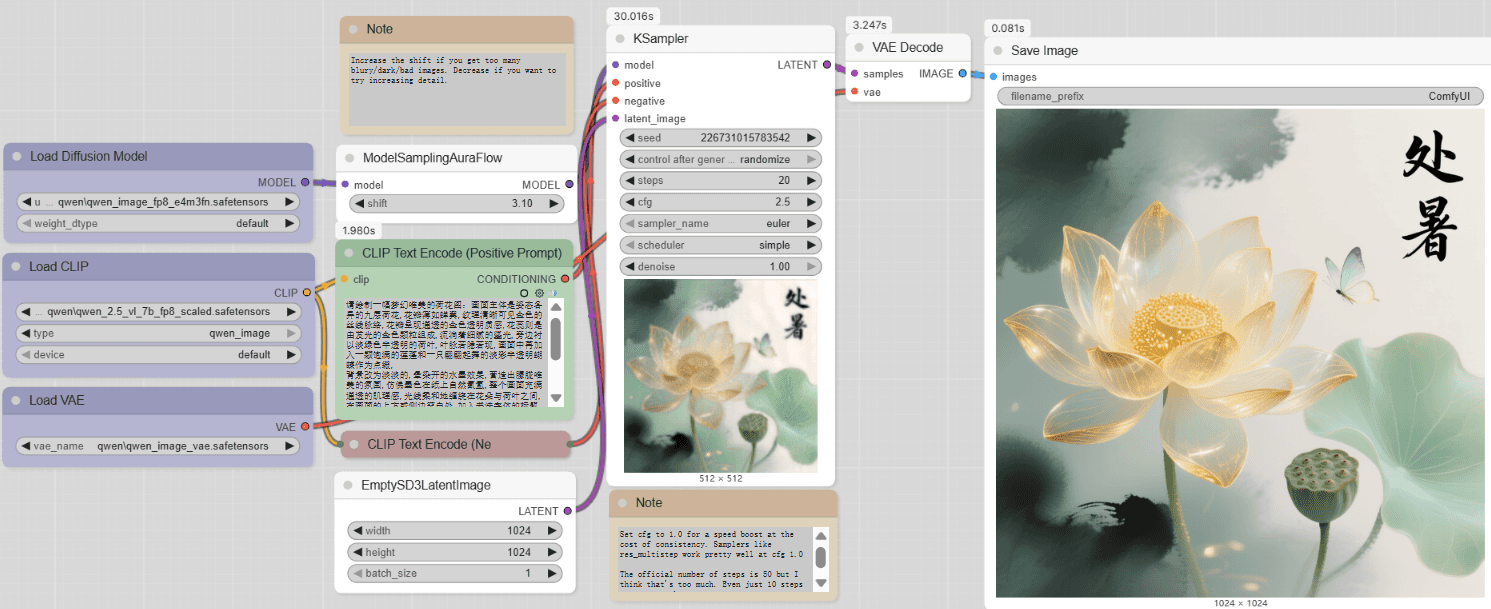The image size is (1491, 609).
Task: Open the sampler_name dropdown showing euler
Action: pyautogui.click(x=720, y=224)
